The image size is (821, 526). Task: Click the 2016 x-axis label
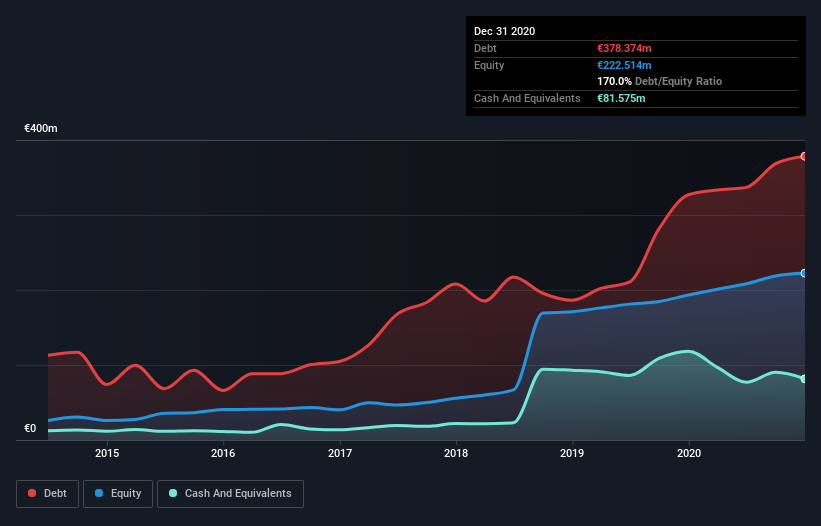[223, 453]
